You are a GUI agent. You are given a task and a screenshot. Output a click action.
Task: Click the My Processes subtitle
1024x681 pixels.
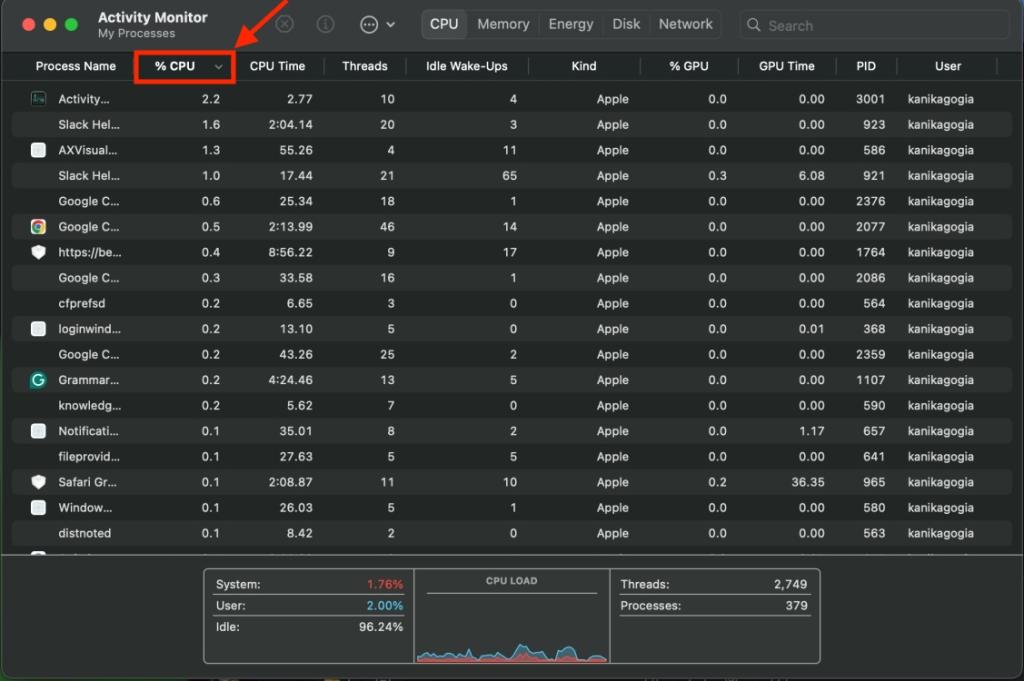coord(136,33)
